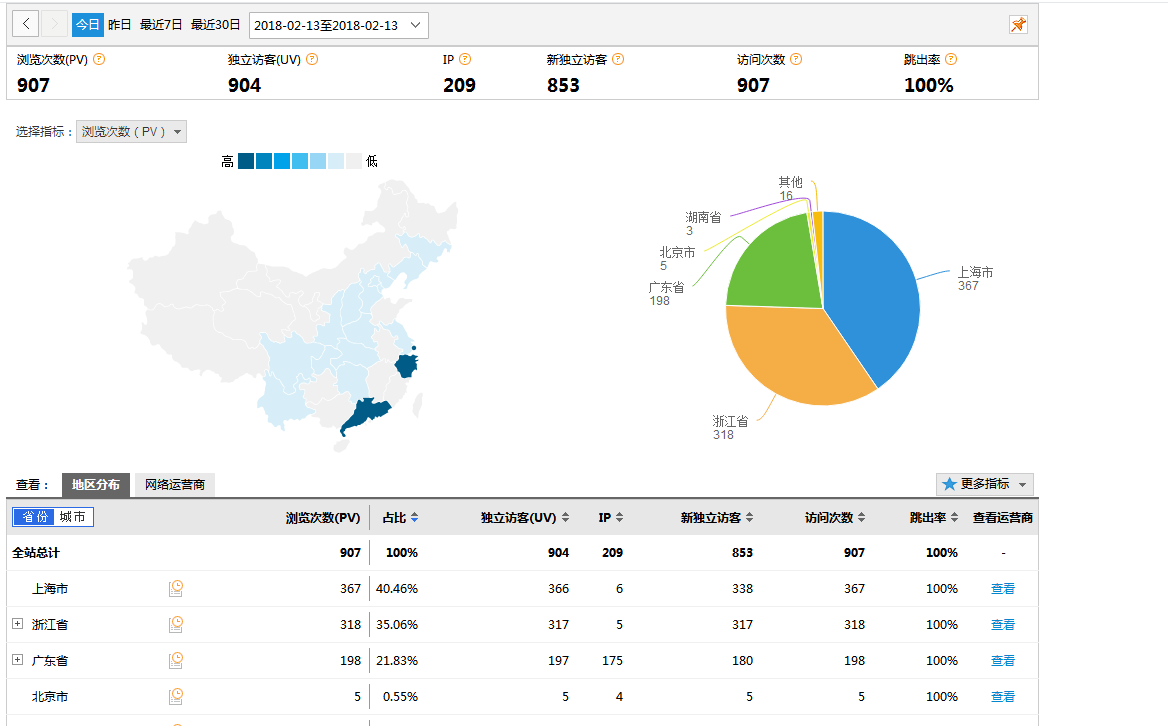Select 最近7日 time range
1168x726 pixels.
tap(161, 25)
